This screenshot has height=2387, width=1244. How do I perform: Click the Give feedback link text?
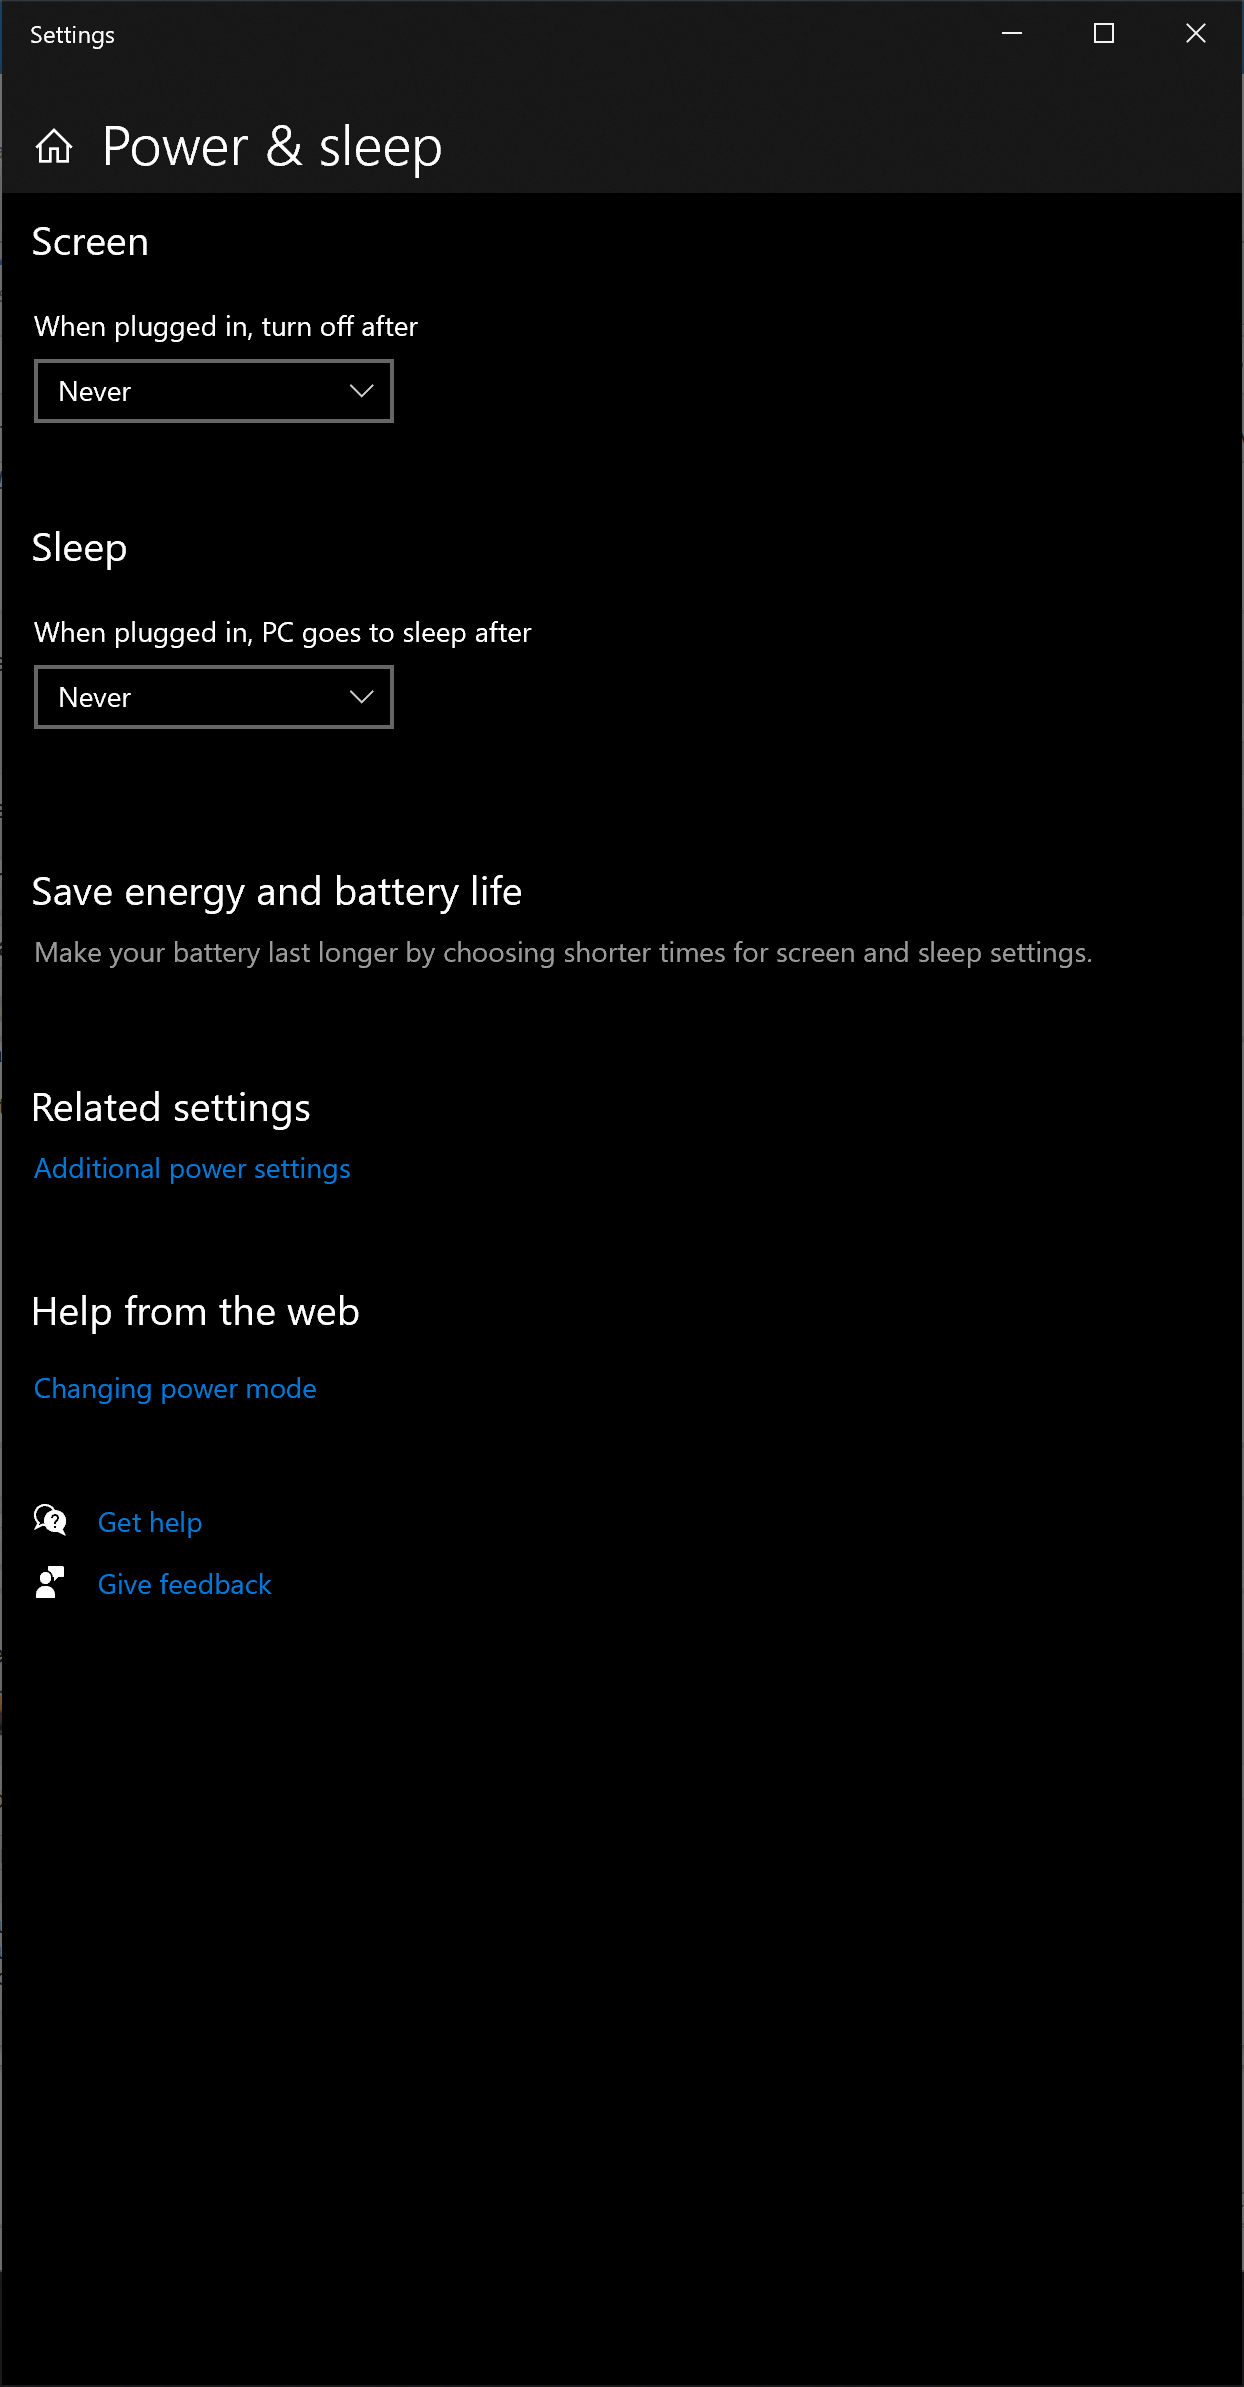point(185,1585)
